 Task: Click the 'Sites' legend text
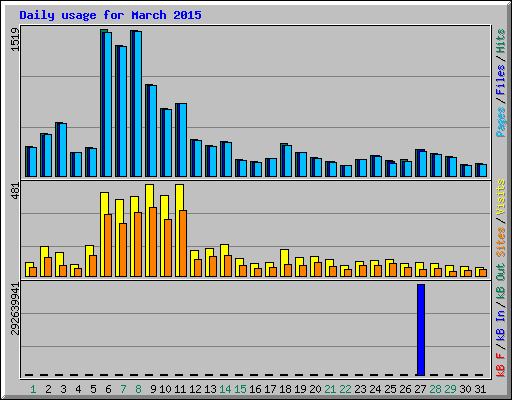coord(501,241)
